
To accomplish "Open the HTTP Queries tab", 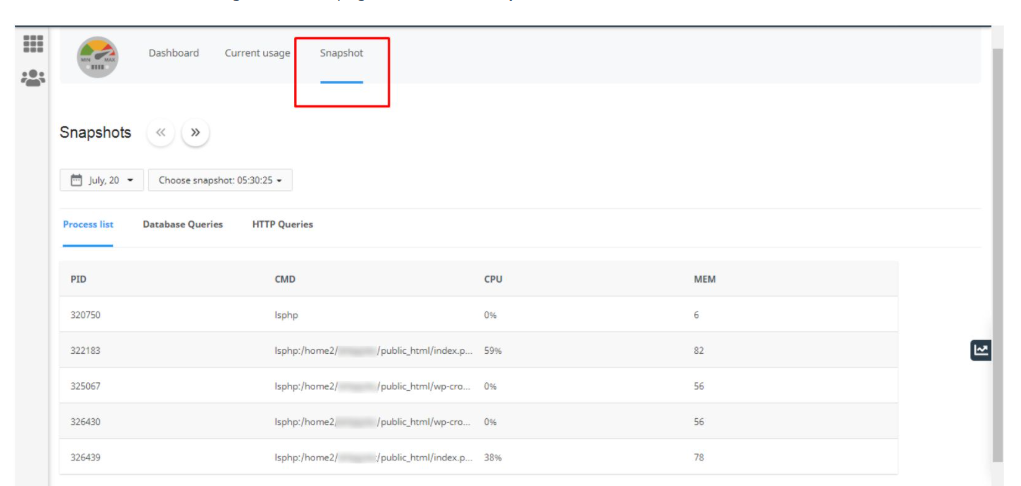I will 282,225.
